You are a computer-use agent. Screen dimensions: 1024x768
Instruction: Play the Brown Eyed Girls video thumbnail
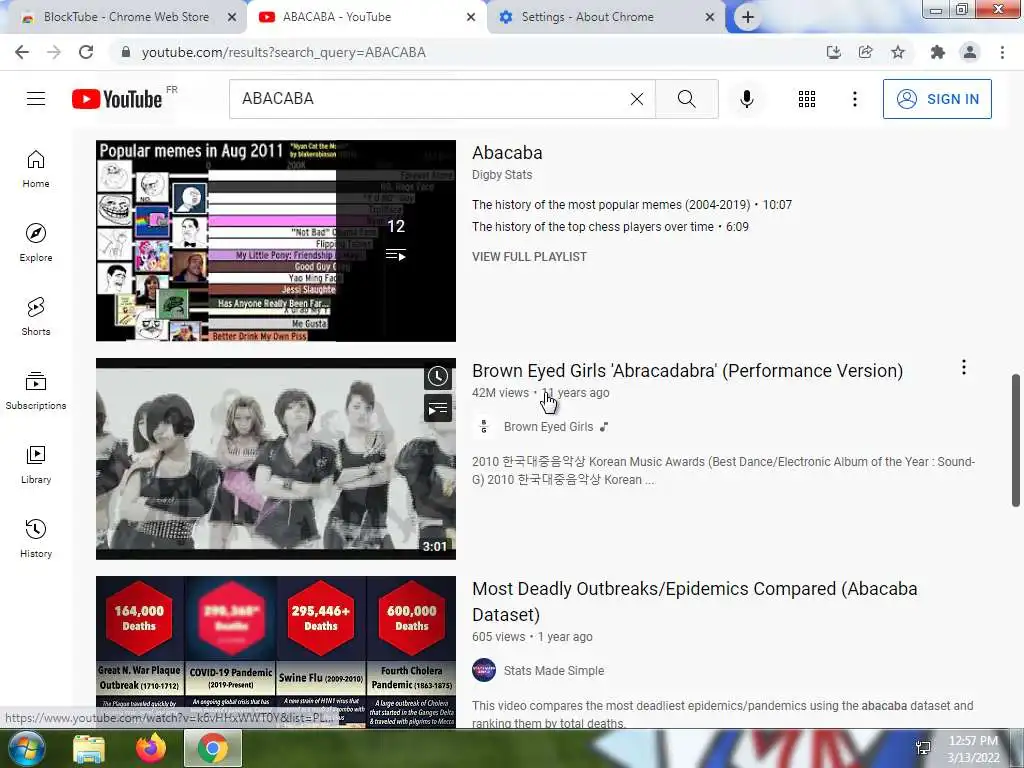coord(276,458)
